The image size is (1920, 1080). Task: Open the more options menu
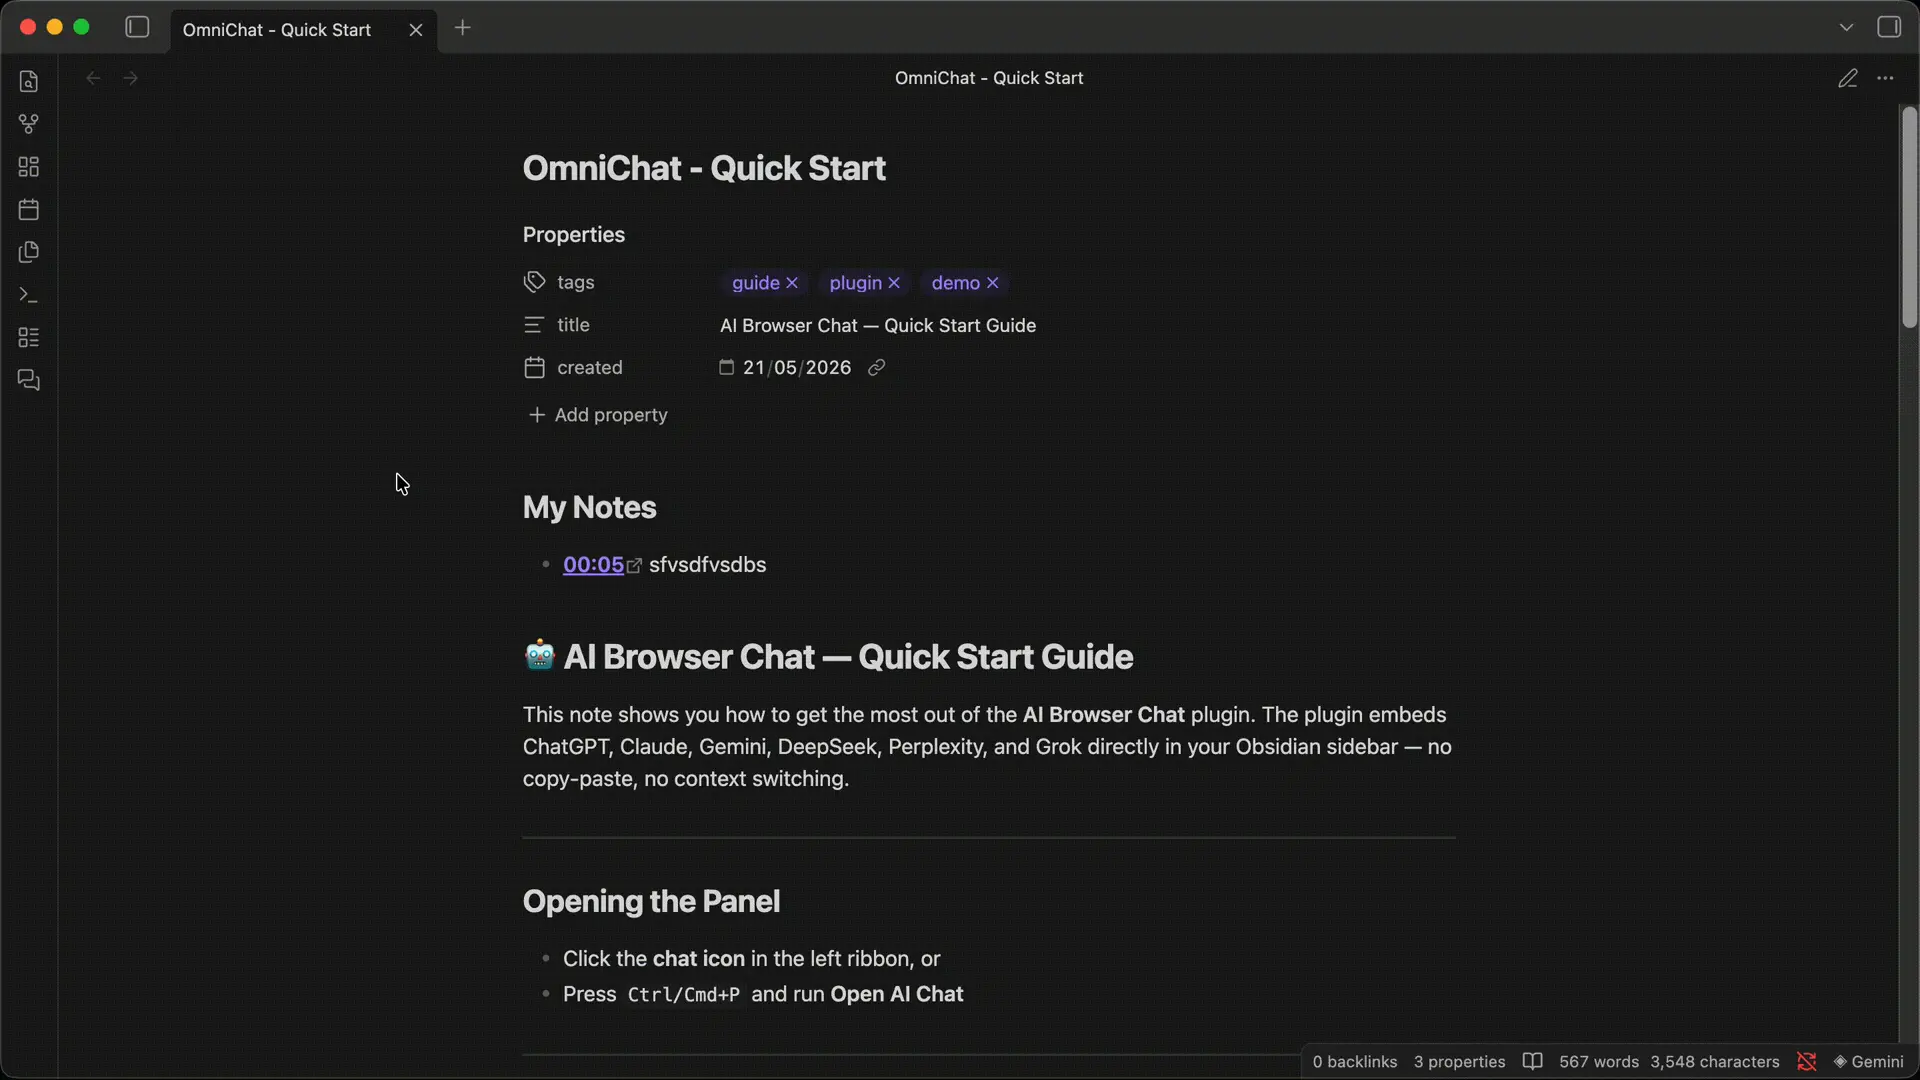click(1885, 78)
